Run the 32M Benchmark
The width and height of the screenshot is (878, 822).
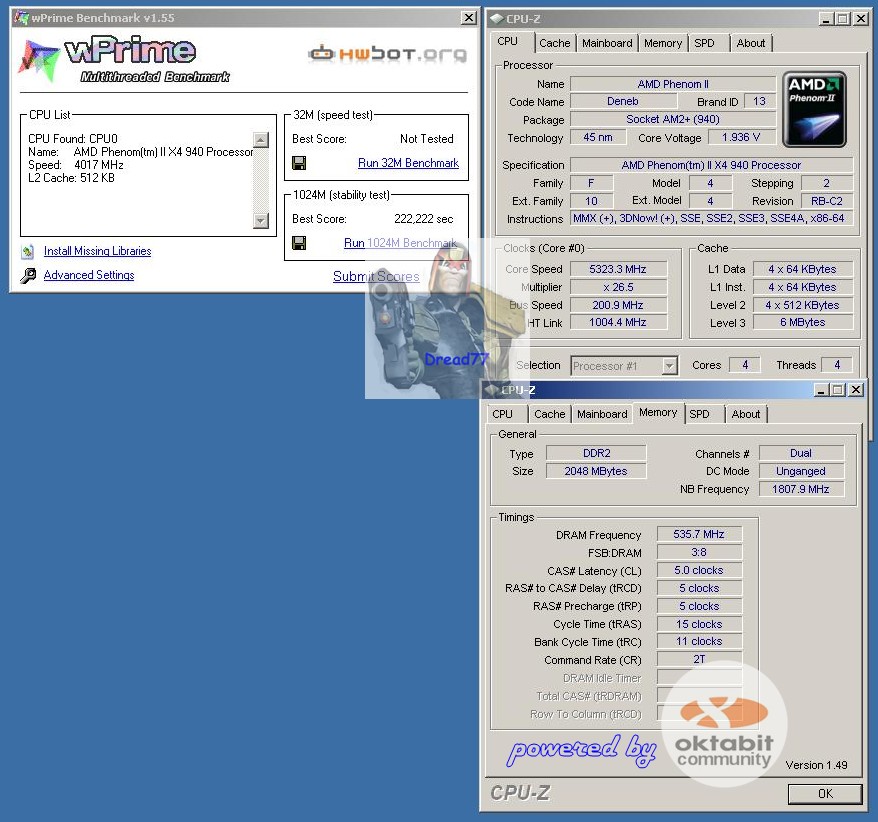click(x=408, y=163)
